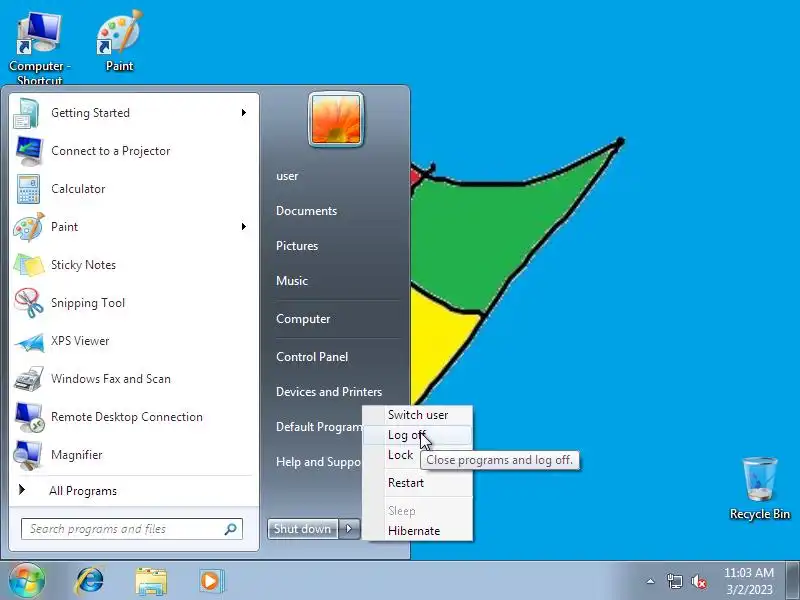The width and height of the screenshot is (800, 600).
Task: Choose Hibernate
Action: [x=418, y=531]
